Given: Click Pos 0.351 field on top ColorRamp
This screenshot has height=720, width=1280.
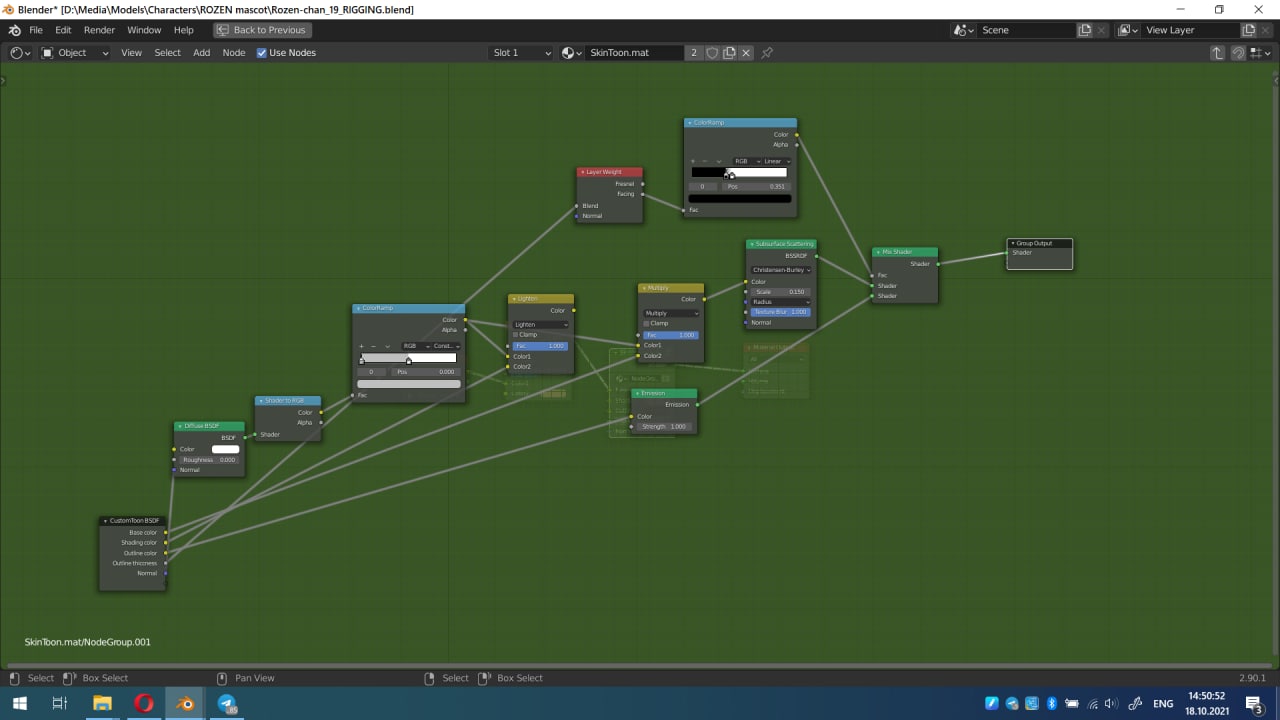Looking at the screenshot, I should tap(757, 187).
